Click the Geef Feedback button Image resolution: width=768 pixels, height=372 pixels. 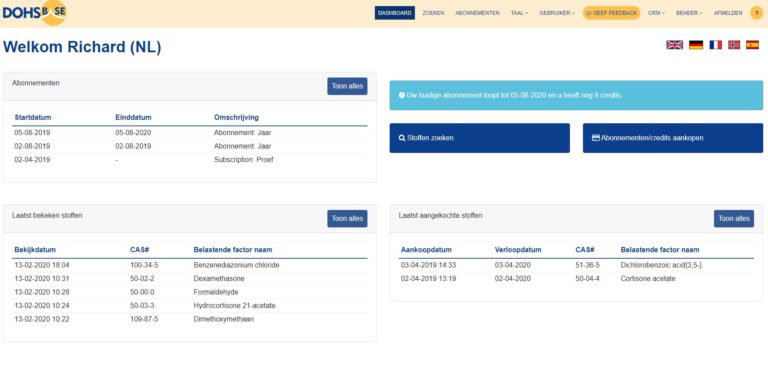[x=611, y=13]
